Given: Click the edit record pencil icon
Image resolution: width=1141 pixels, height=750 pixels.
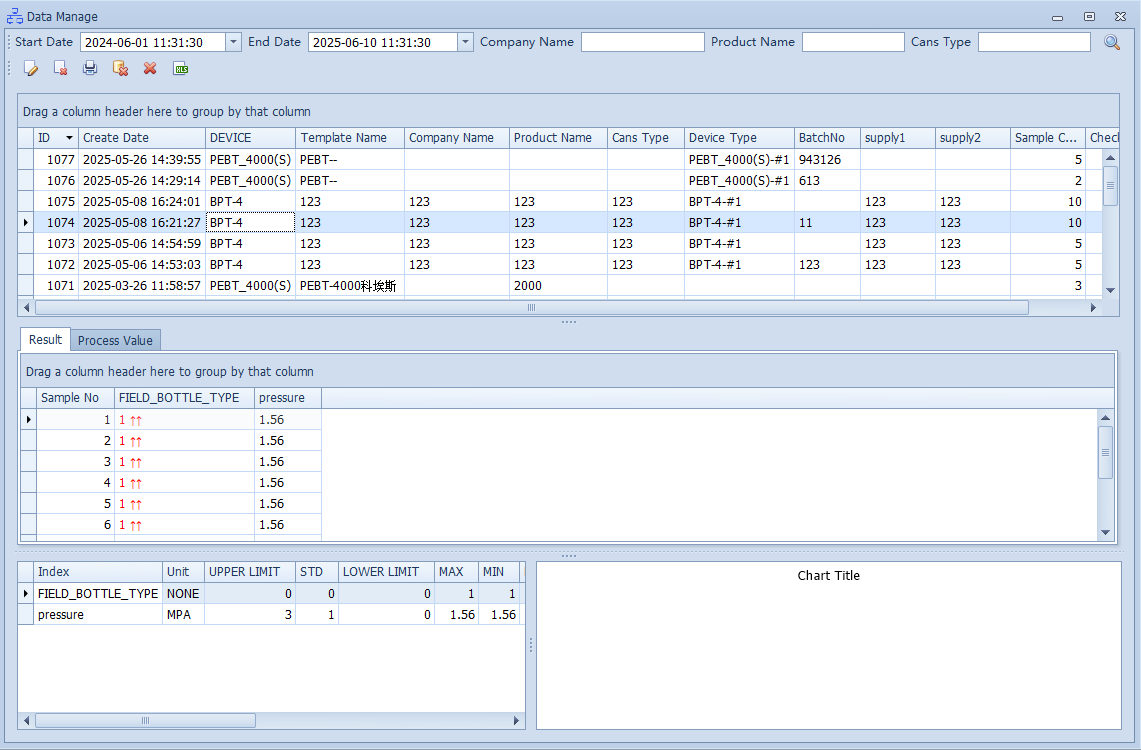Looking at the screenshot, I should pos(31,68).
